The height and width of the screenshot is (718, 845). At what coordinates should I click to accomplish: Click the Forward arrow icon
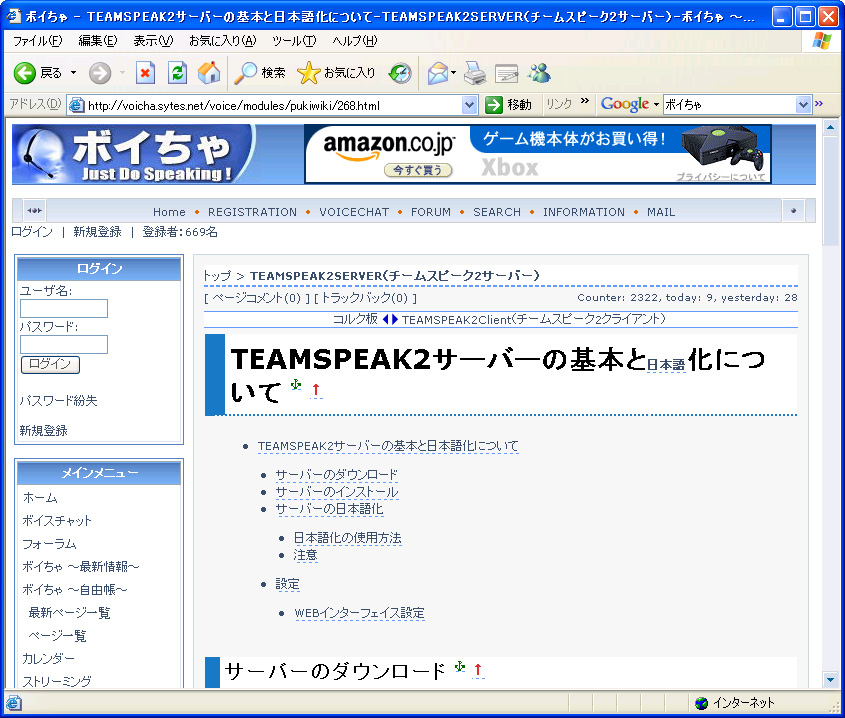100,73
